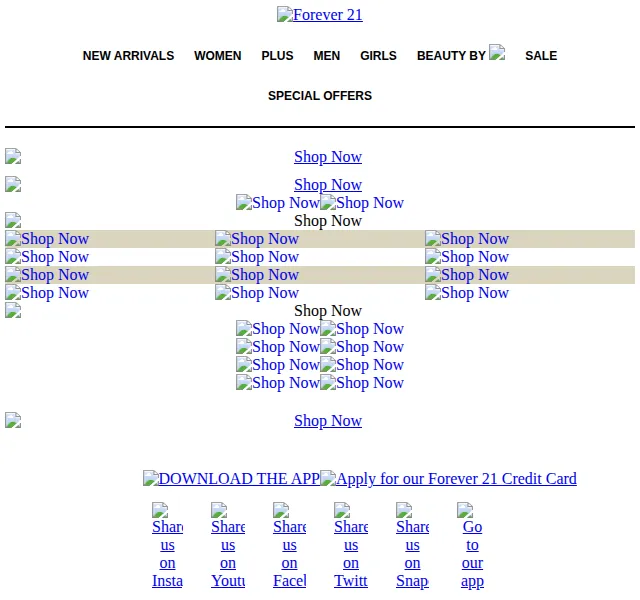The image size is (640, 600).
Task: Click DOWNLOAD THE APP link
Action: click(231, 478)
